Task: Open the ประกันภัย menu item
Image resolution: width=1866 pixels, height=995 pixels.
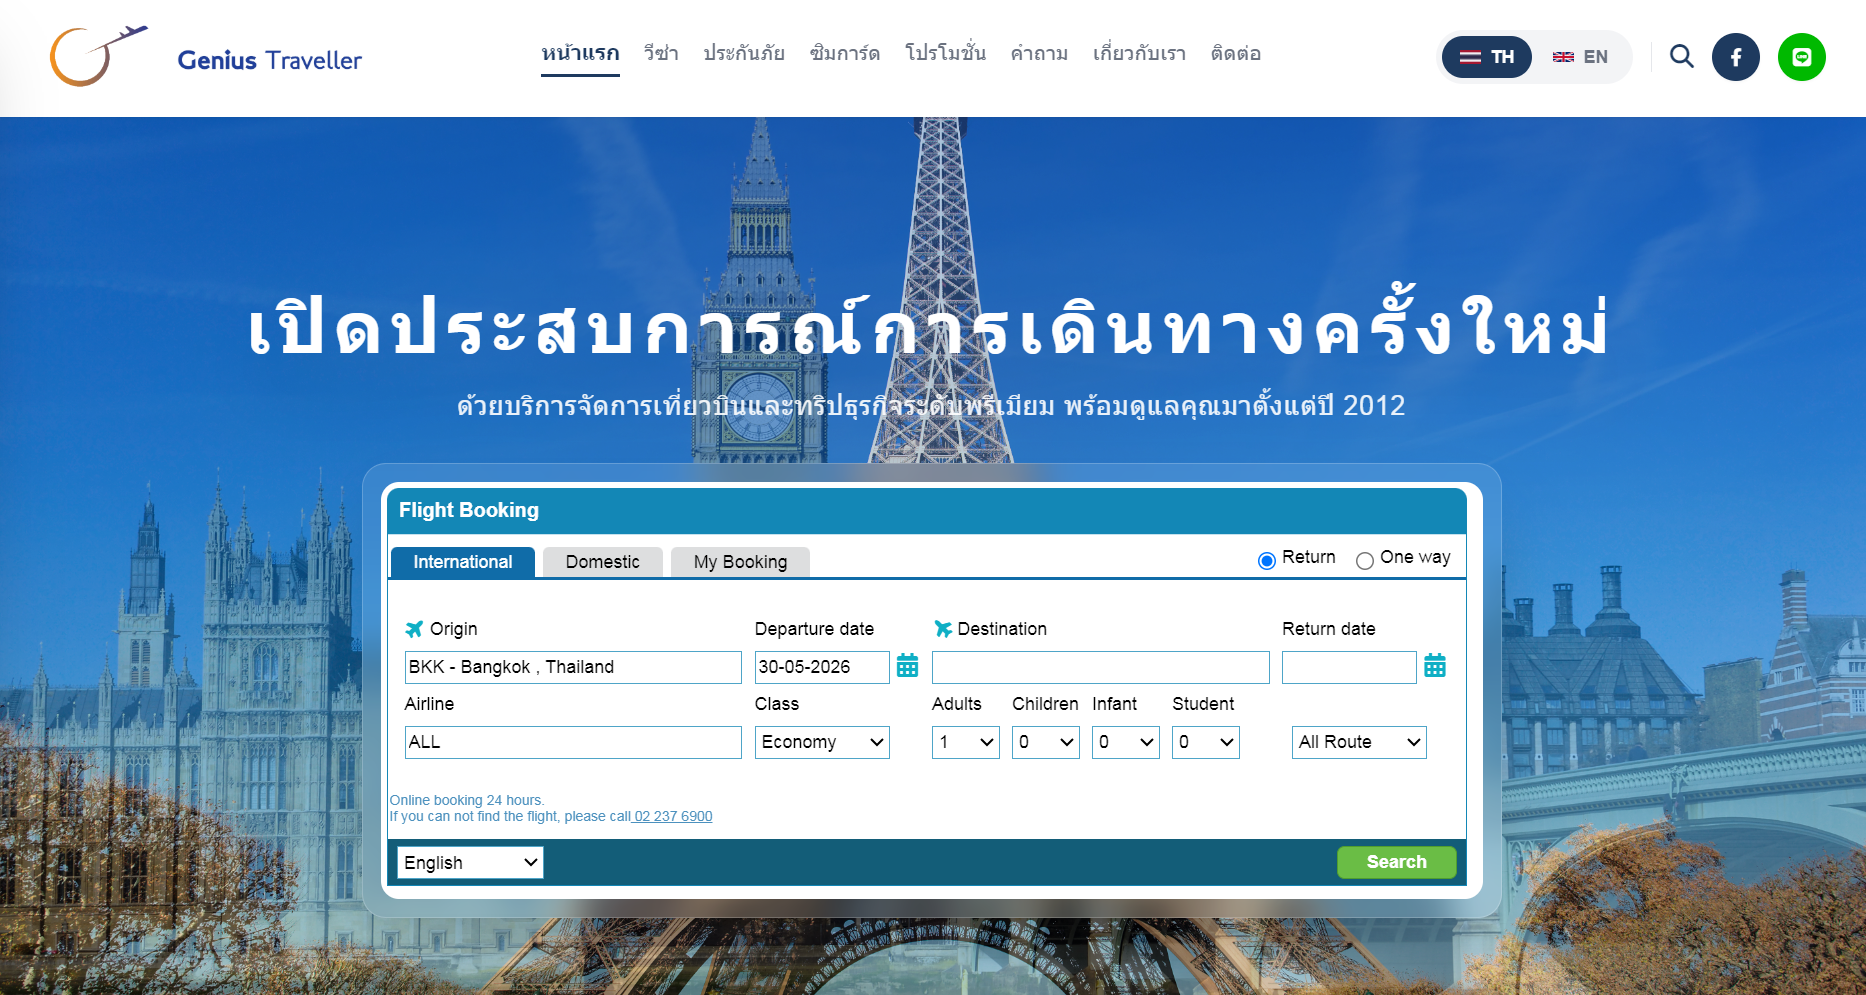Action: tap(744, 54)
